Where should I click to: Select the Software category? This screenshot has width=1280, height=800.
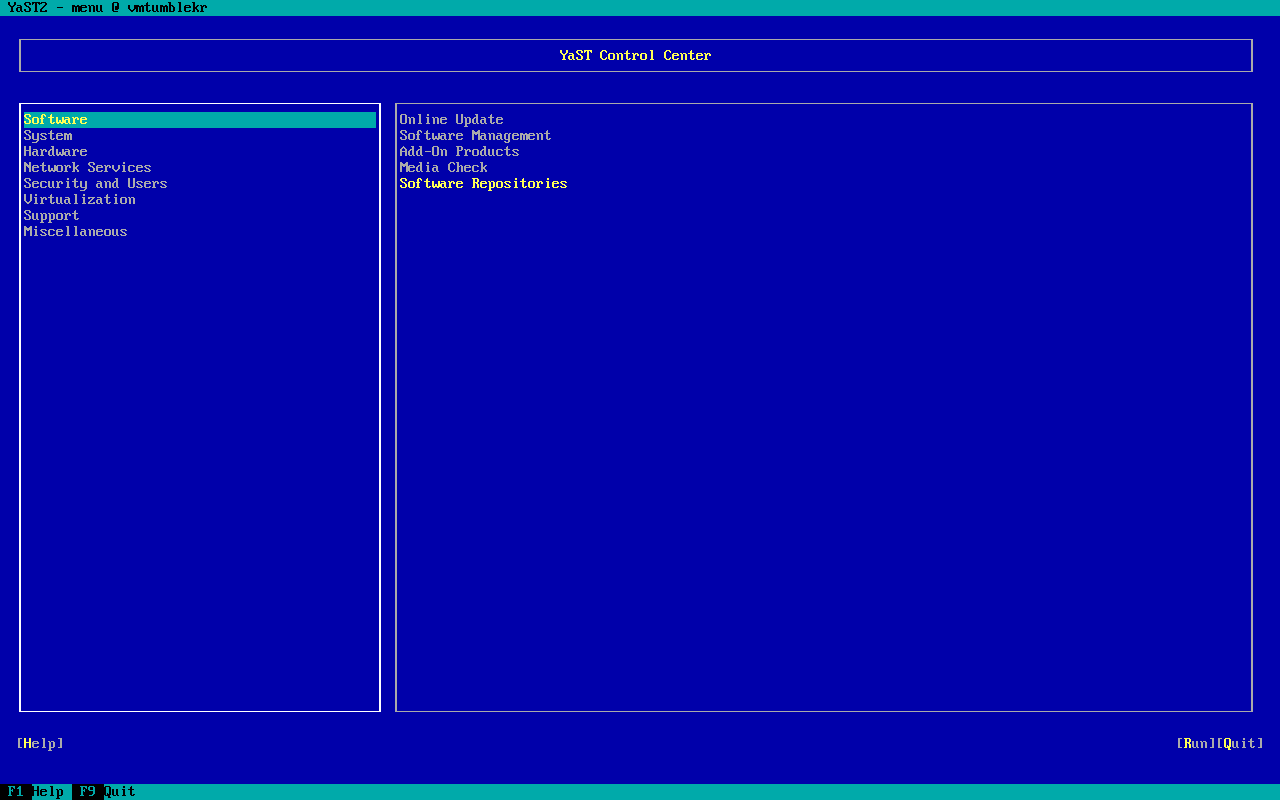[200, 120]
